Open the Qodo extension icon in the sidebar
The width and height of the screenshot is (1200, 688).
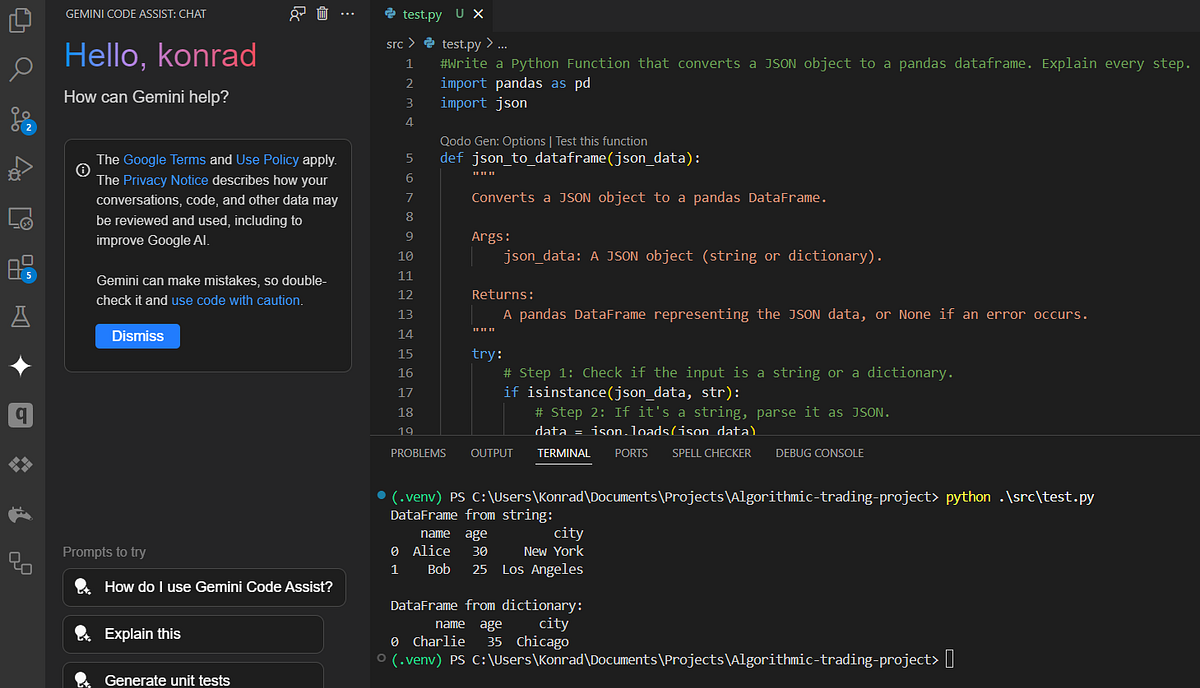[22, 414]
